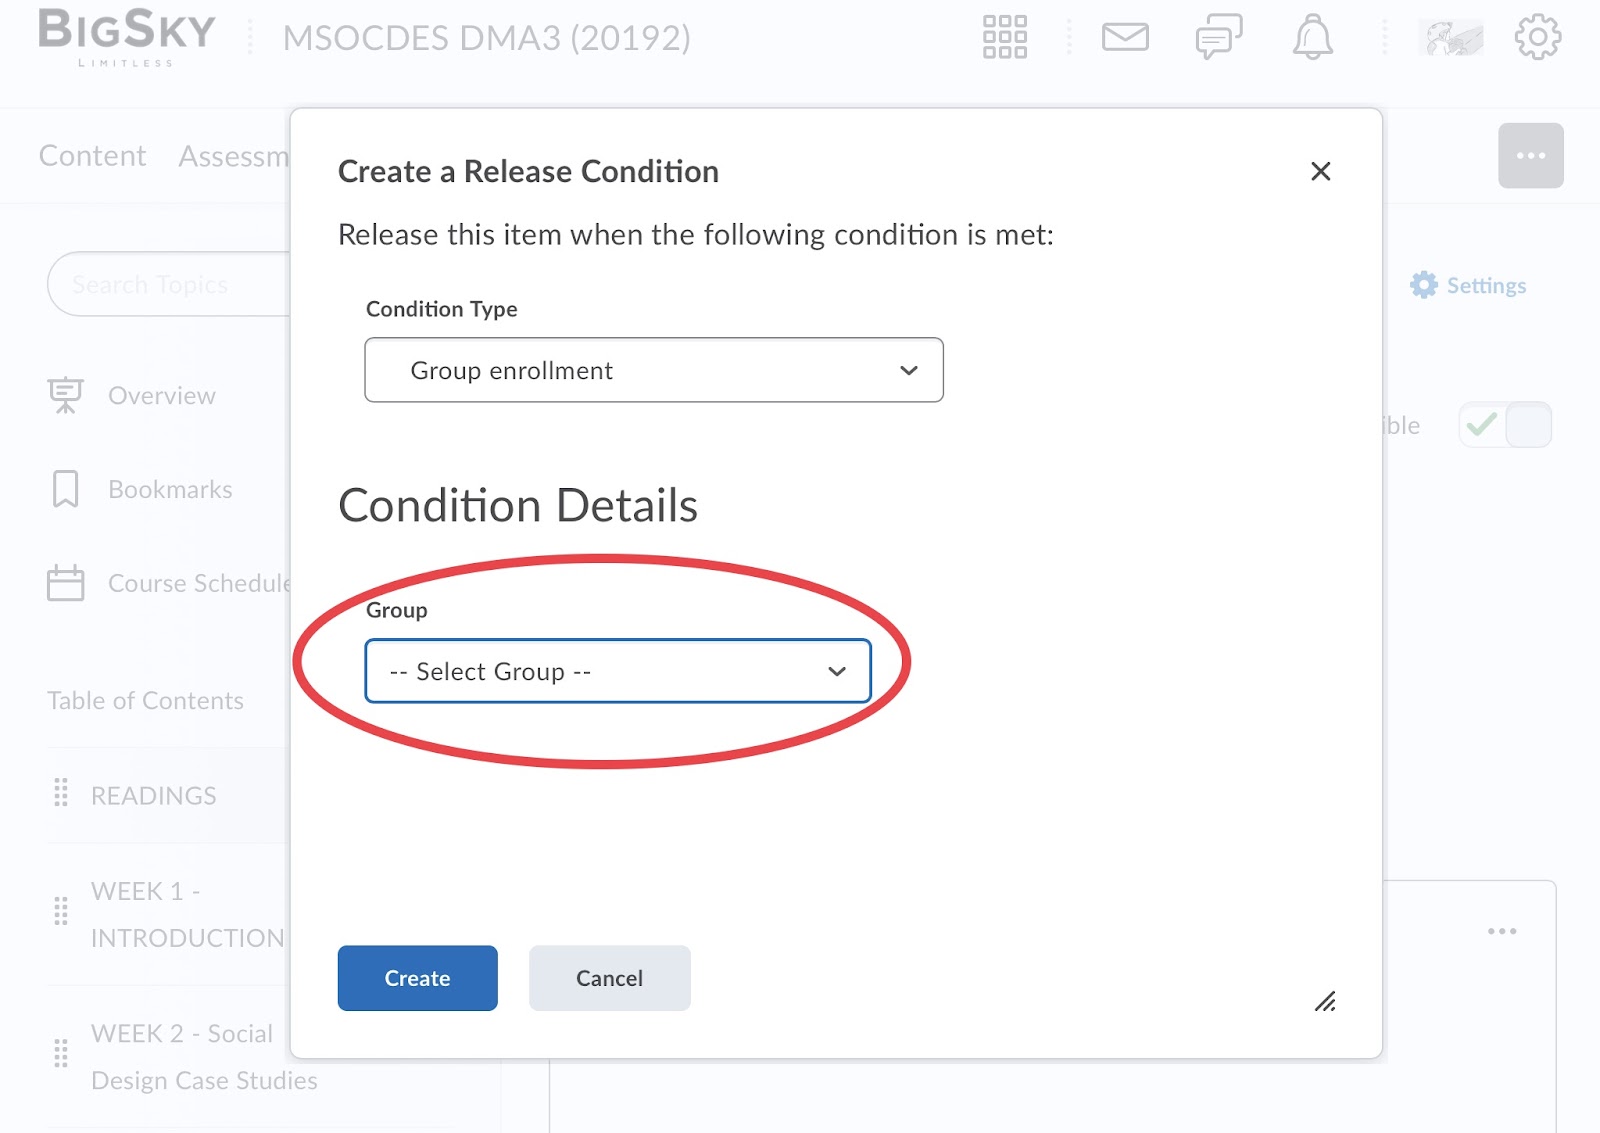The height and width of the screenshot is (1133, 1600).
Task: Click the user profile avatar thumbnail
Action: point(1451,38)
